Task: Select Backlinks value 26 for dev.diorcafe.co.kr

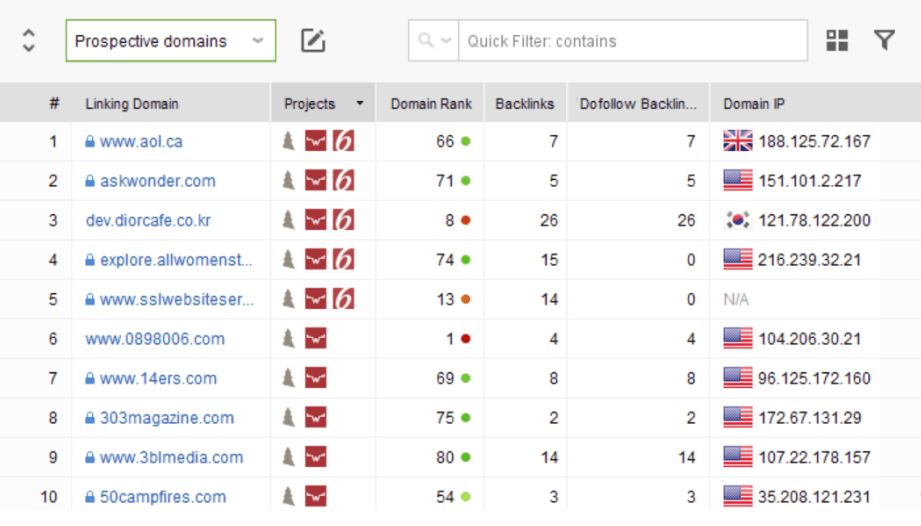Action: tap(549, 220)
